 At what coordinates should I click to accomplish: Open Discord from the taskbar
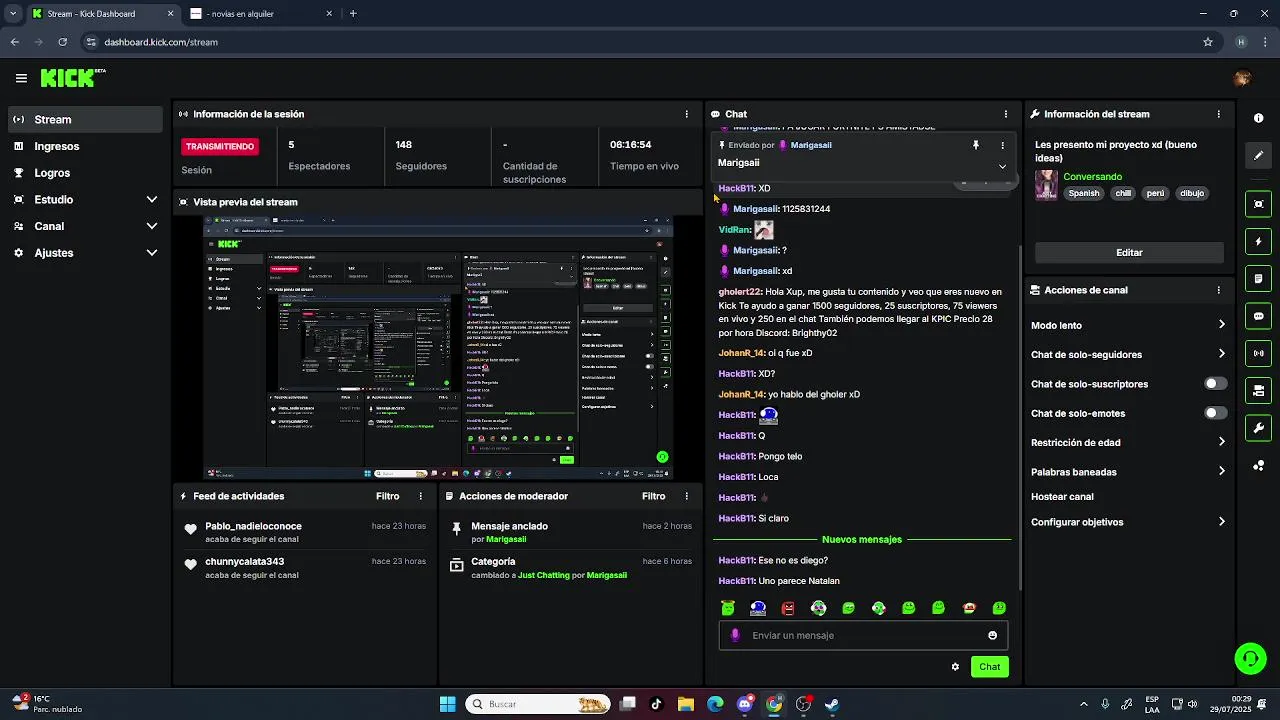point(745,704)
